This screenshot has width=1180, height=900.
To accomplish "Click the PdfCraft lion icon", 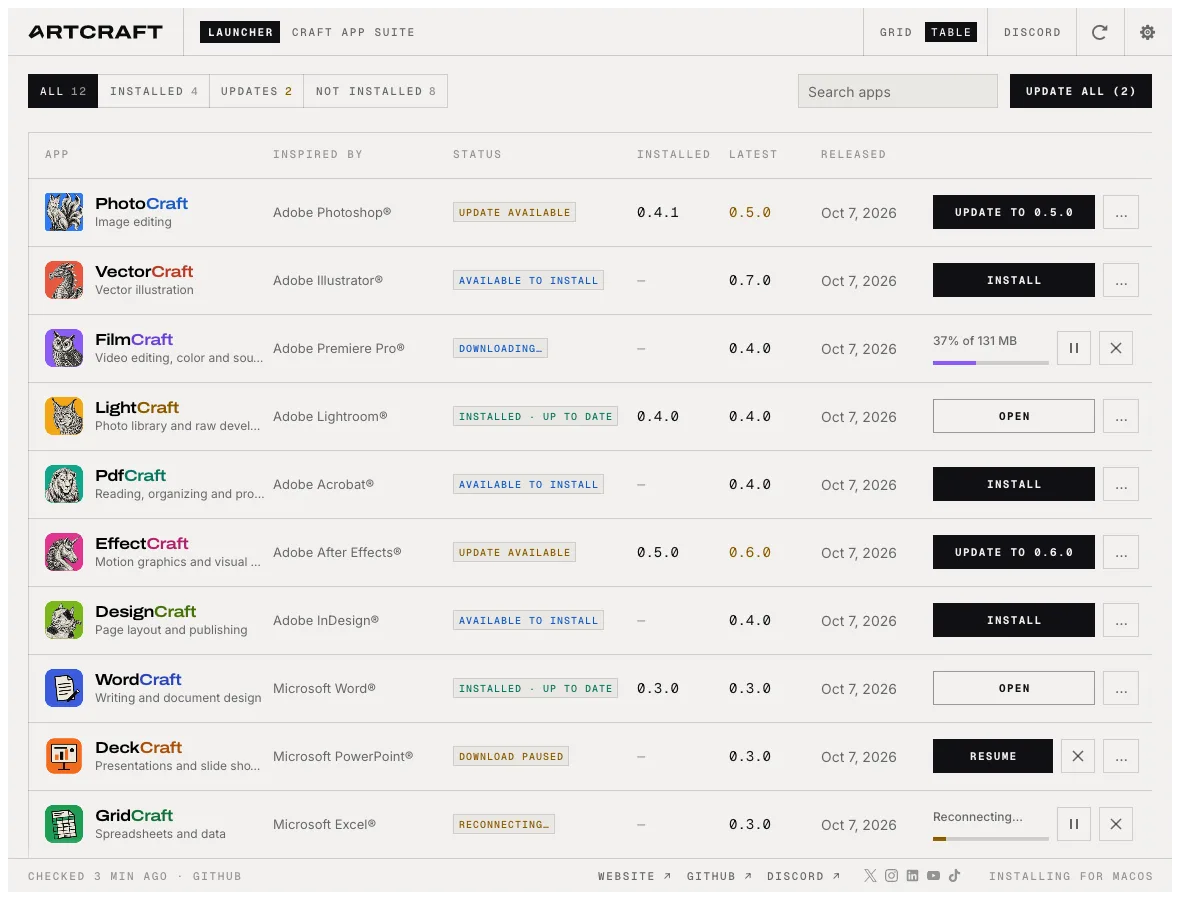I will [63, 484].
